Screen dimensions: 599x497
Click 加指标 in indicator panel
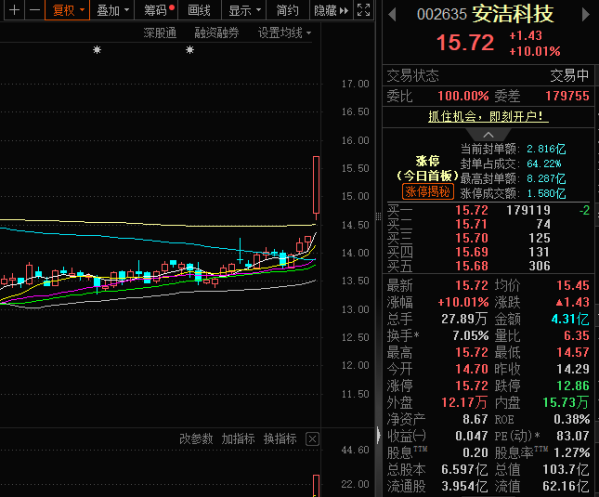238,439
